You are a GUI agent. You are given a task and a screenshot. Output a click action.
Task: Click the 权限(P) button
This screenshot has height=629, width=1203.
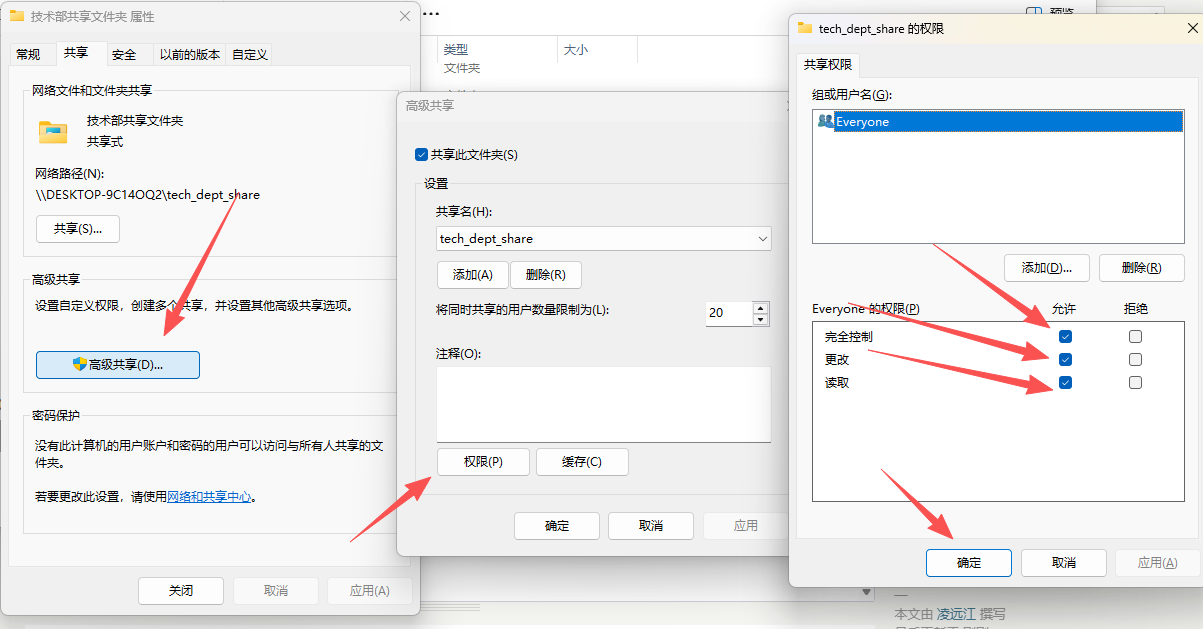[483, 461]
